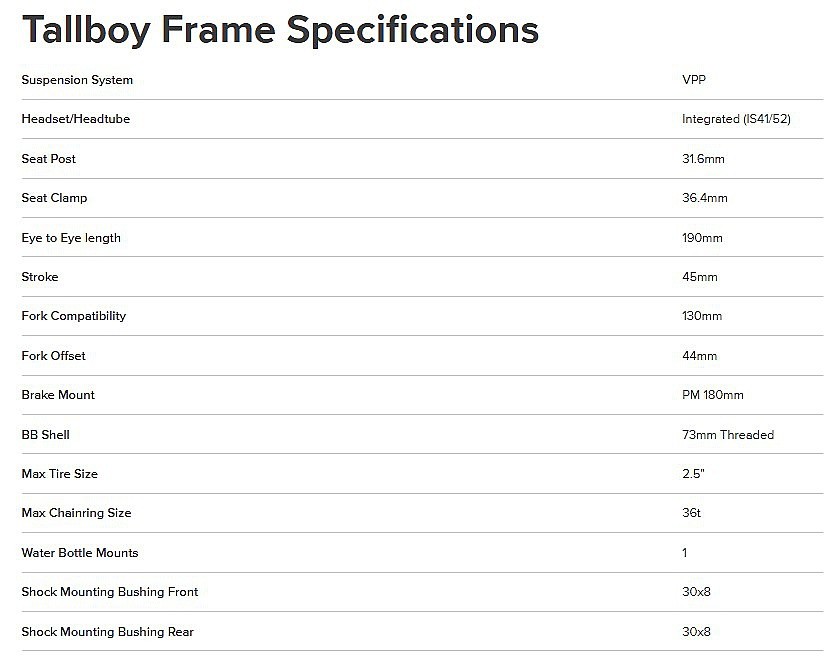Select the 190mm eye to eye value

click(702, 238)
